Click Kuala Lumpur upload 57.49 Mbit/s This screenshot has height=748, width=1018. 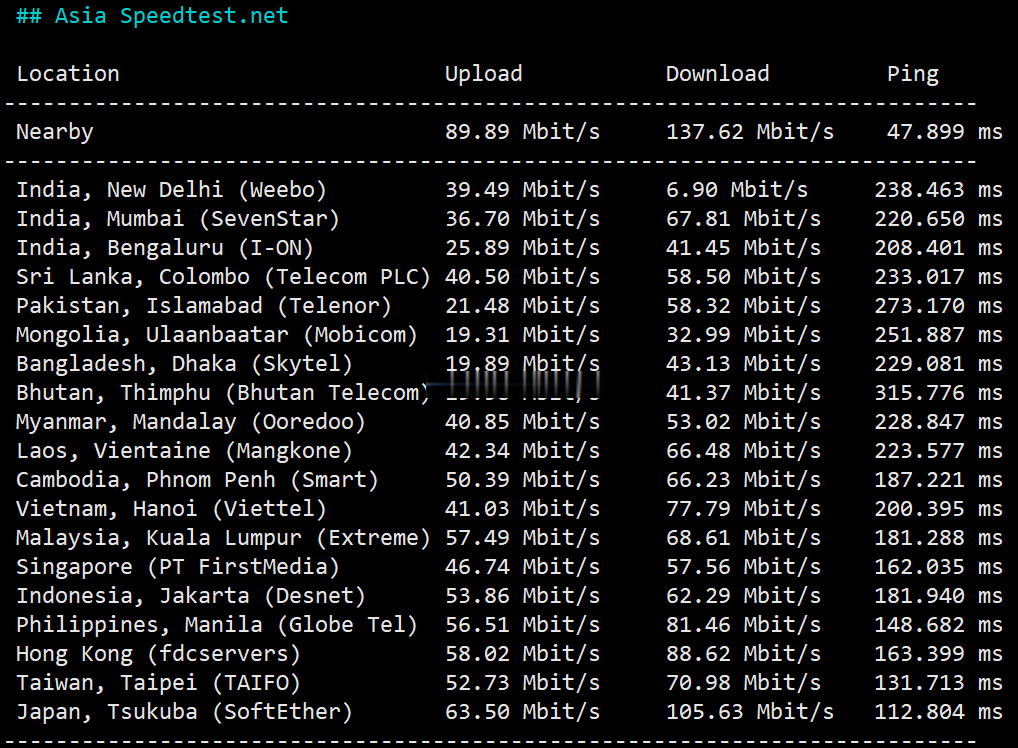[x=523, y=538]
